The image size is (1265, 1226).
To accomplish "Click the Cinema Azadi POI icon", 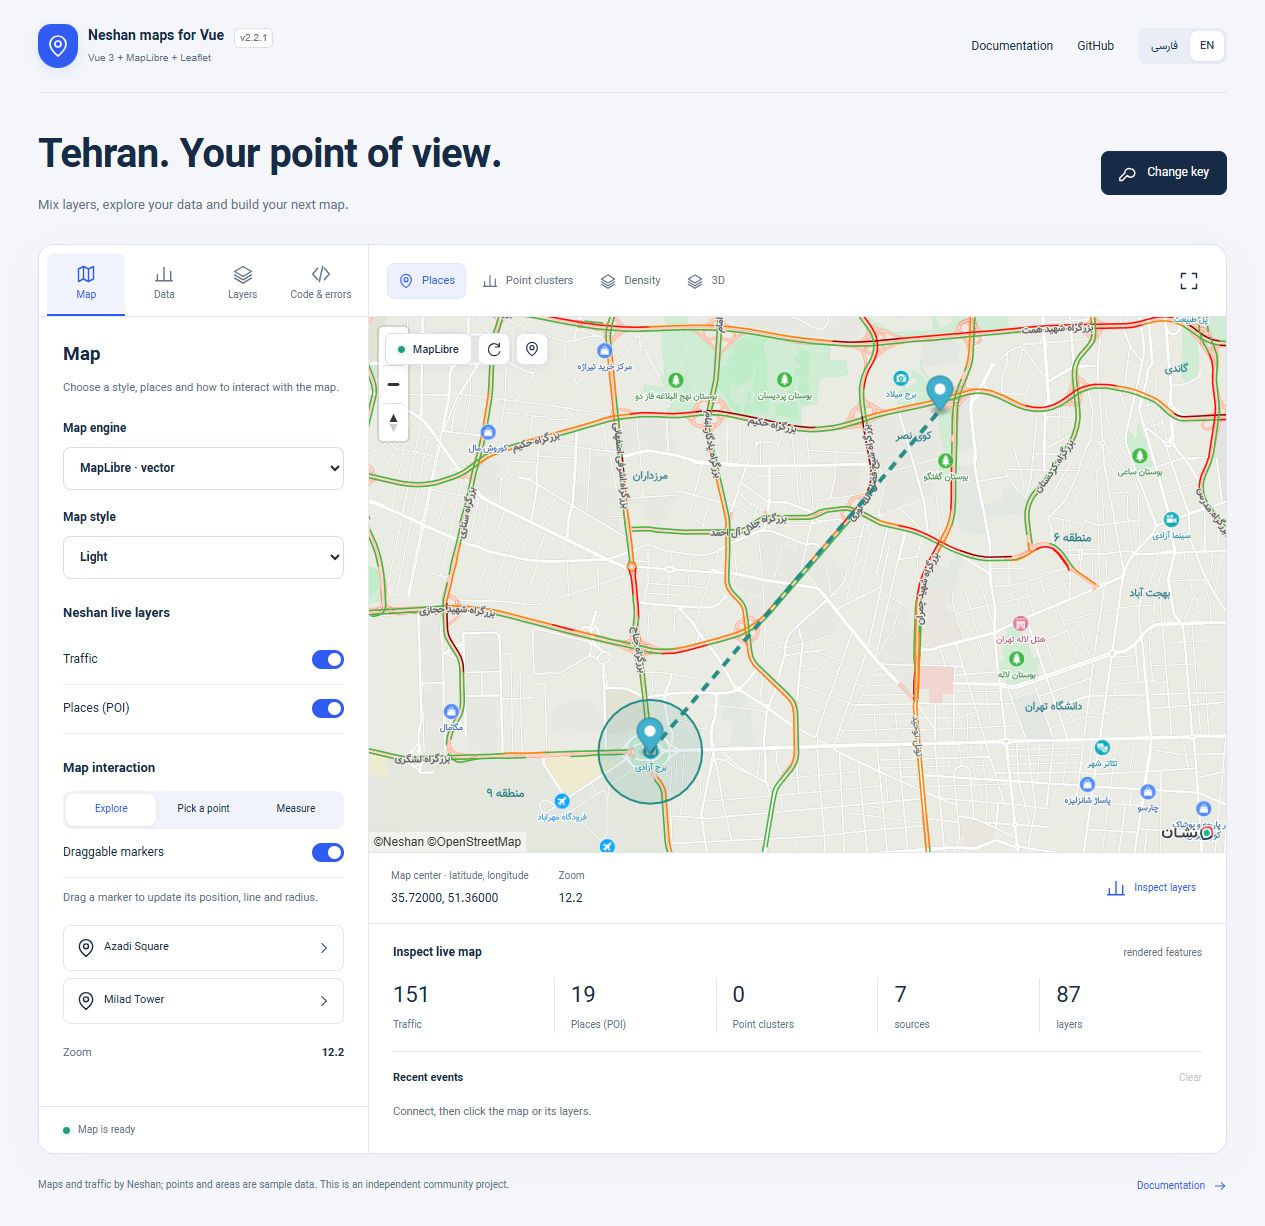I will (1171, 520).
